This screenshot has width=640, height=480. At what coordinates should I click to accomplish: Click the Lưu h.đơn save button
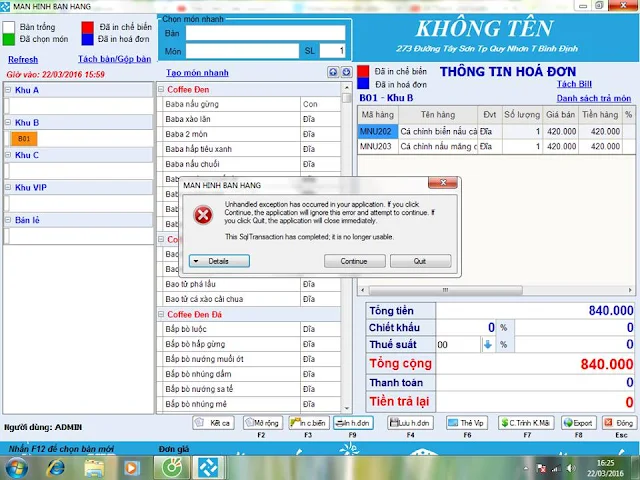click(411, 423)
